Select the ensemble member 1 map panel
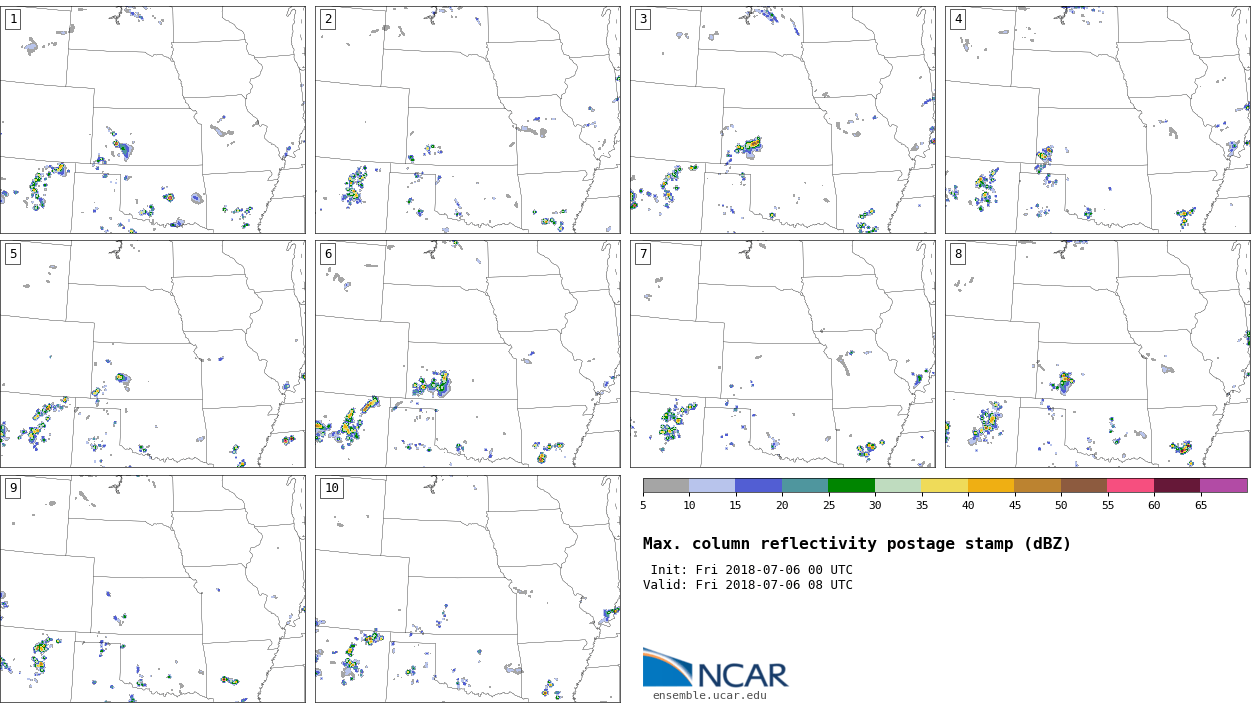Image resolution: width=1260 pixels, height=703 pixels. [x=152, y=120]
